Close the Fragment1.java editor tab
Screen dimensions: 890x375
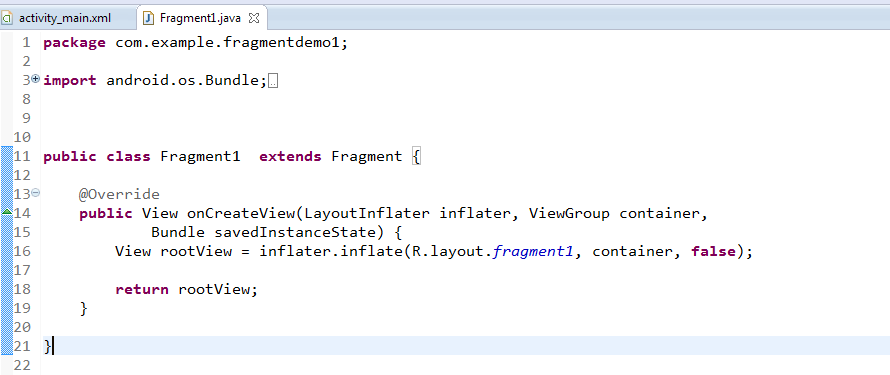[x=254, y=18]
